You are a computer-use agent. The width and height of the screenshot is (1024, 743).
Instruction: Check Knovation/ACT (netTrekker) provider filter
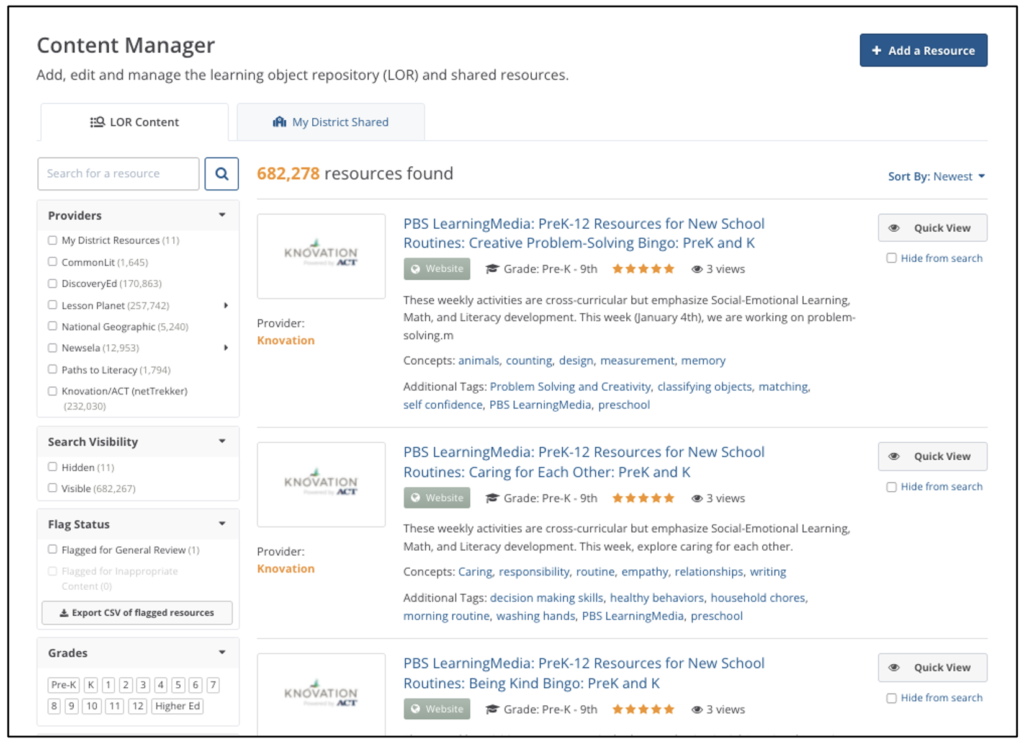click(52, 391)
